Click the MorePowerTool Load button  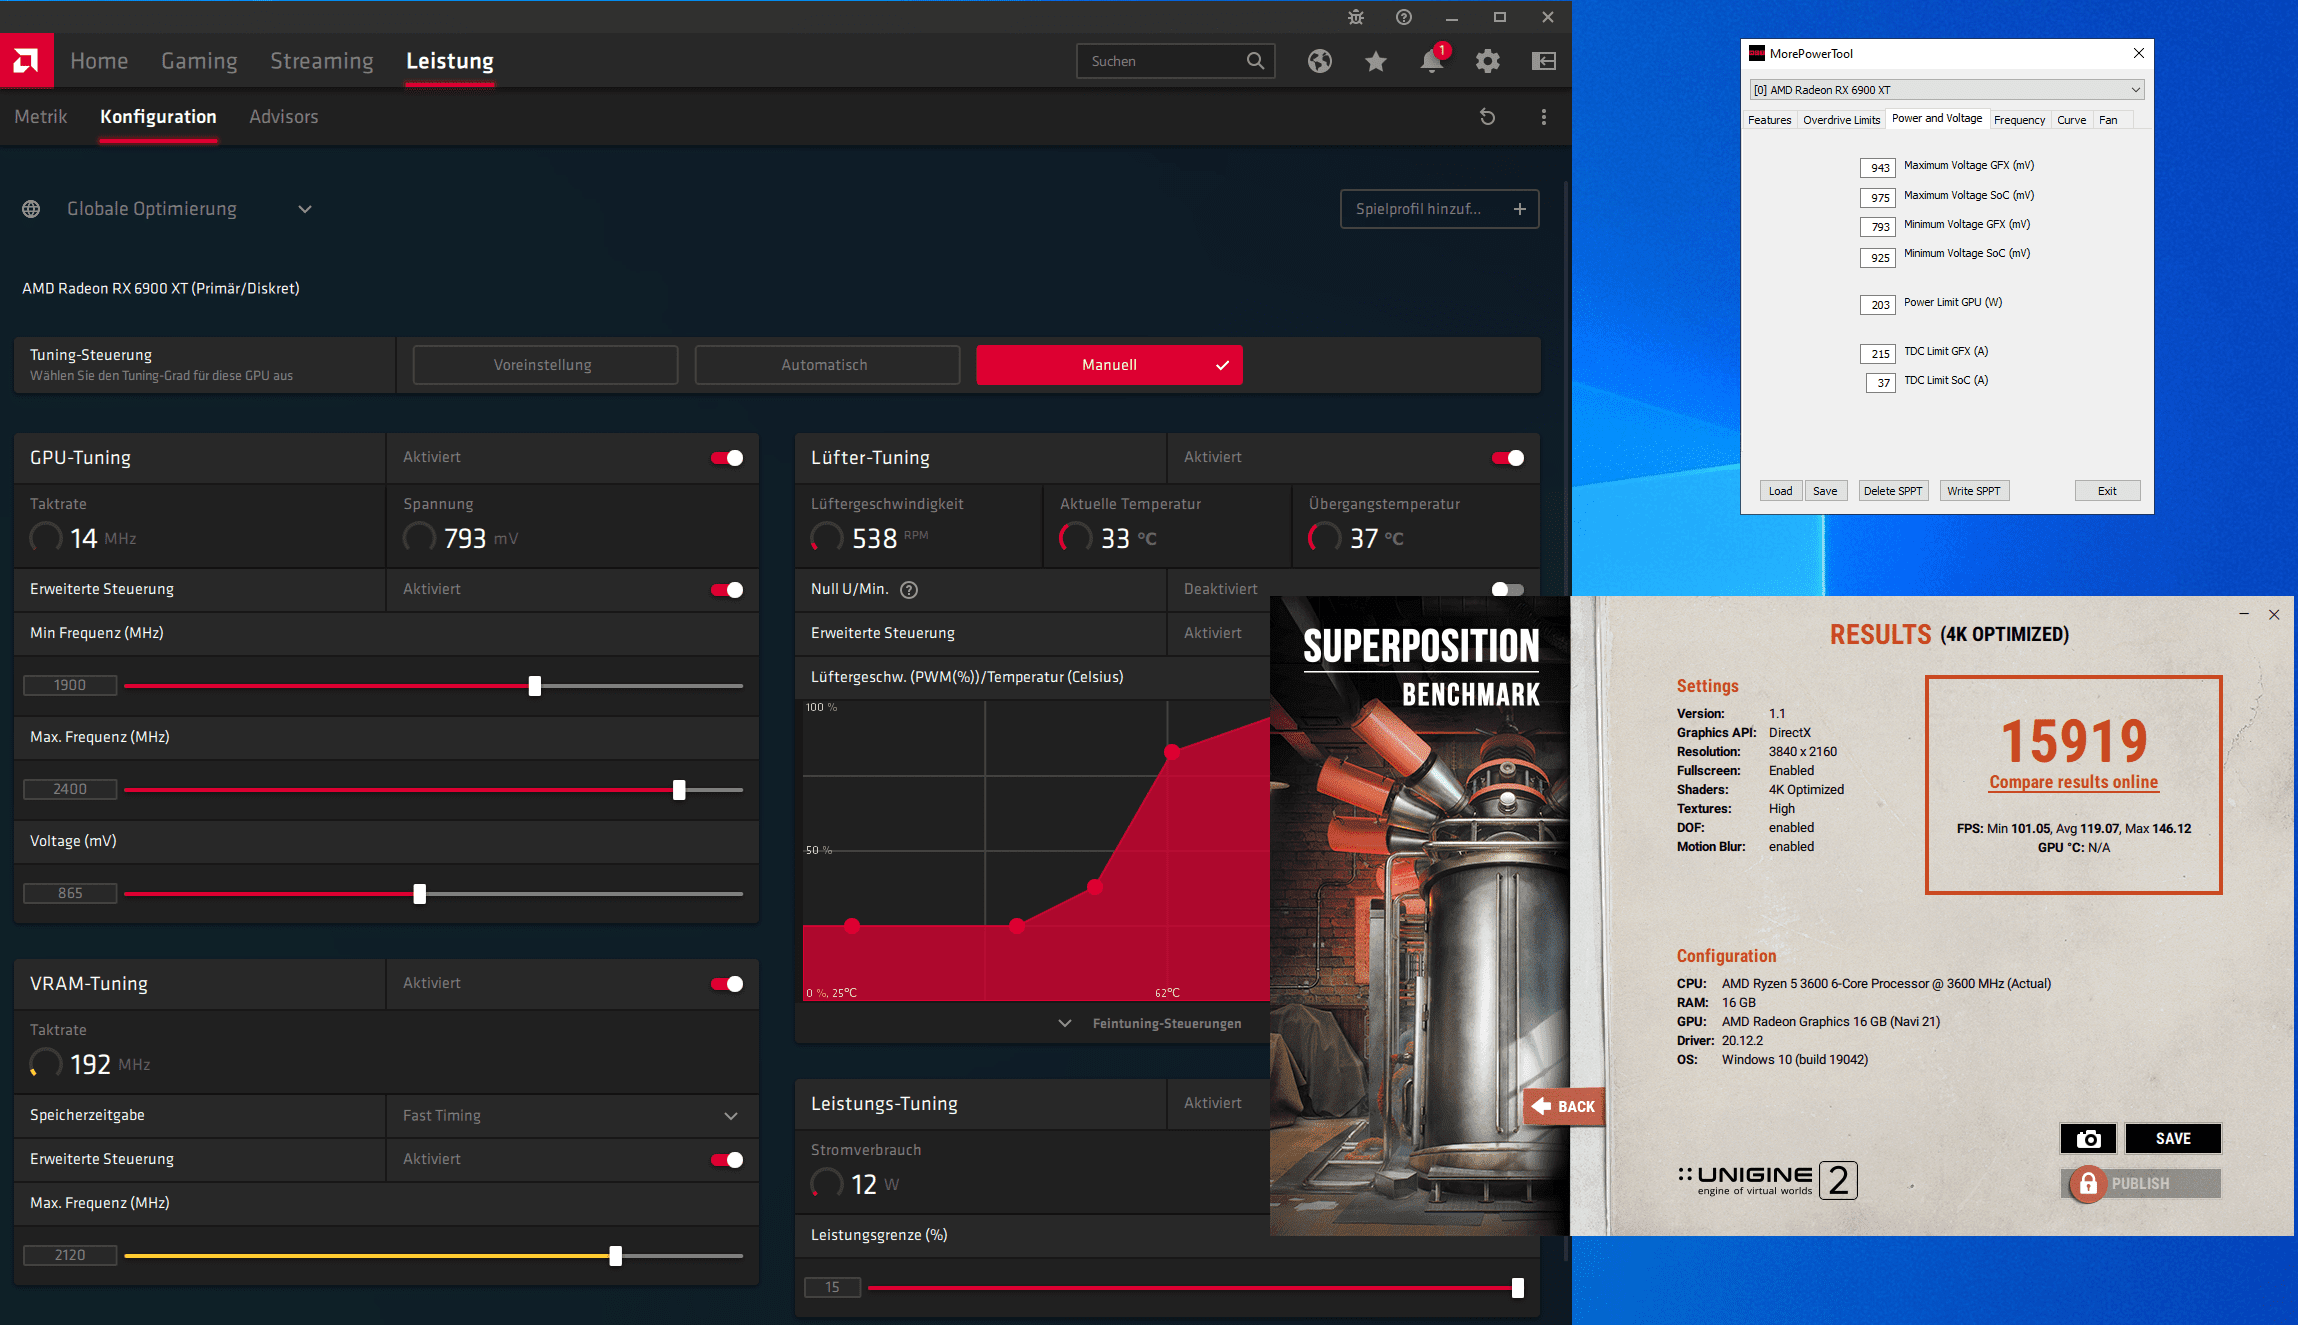(x=1780, y=491)
